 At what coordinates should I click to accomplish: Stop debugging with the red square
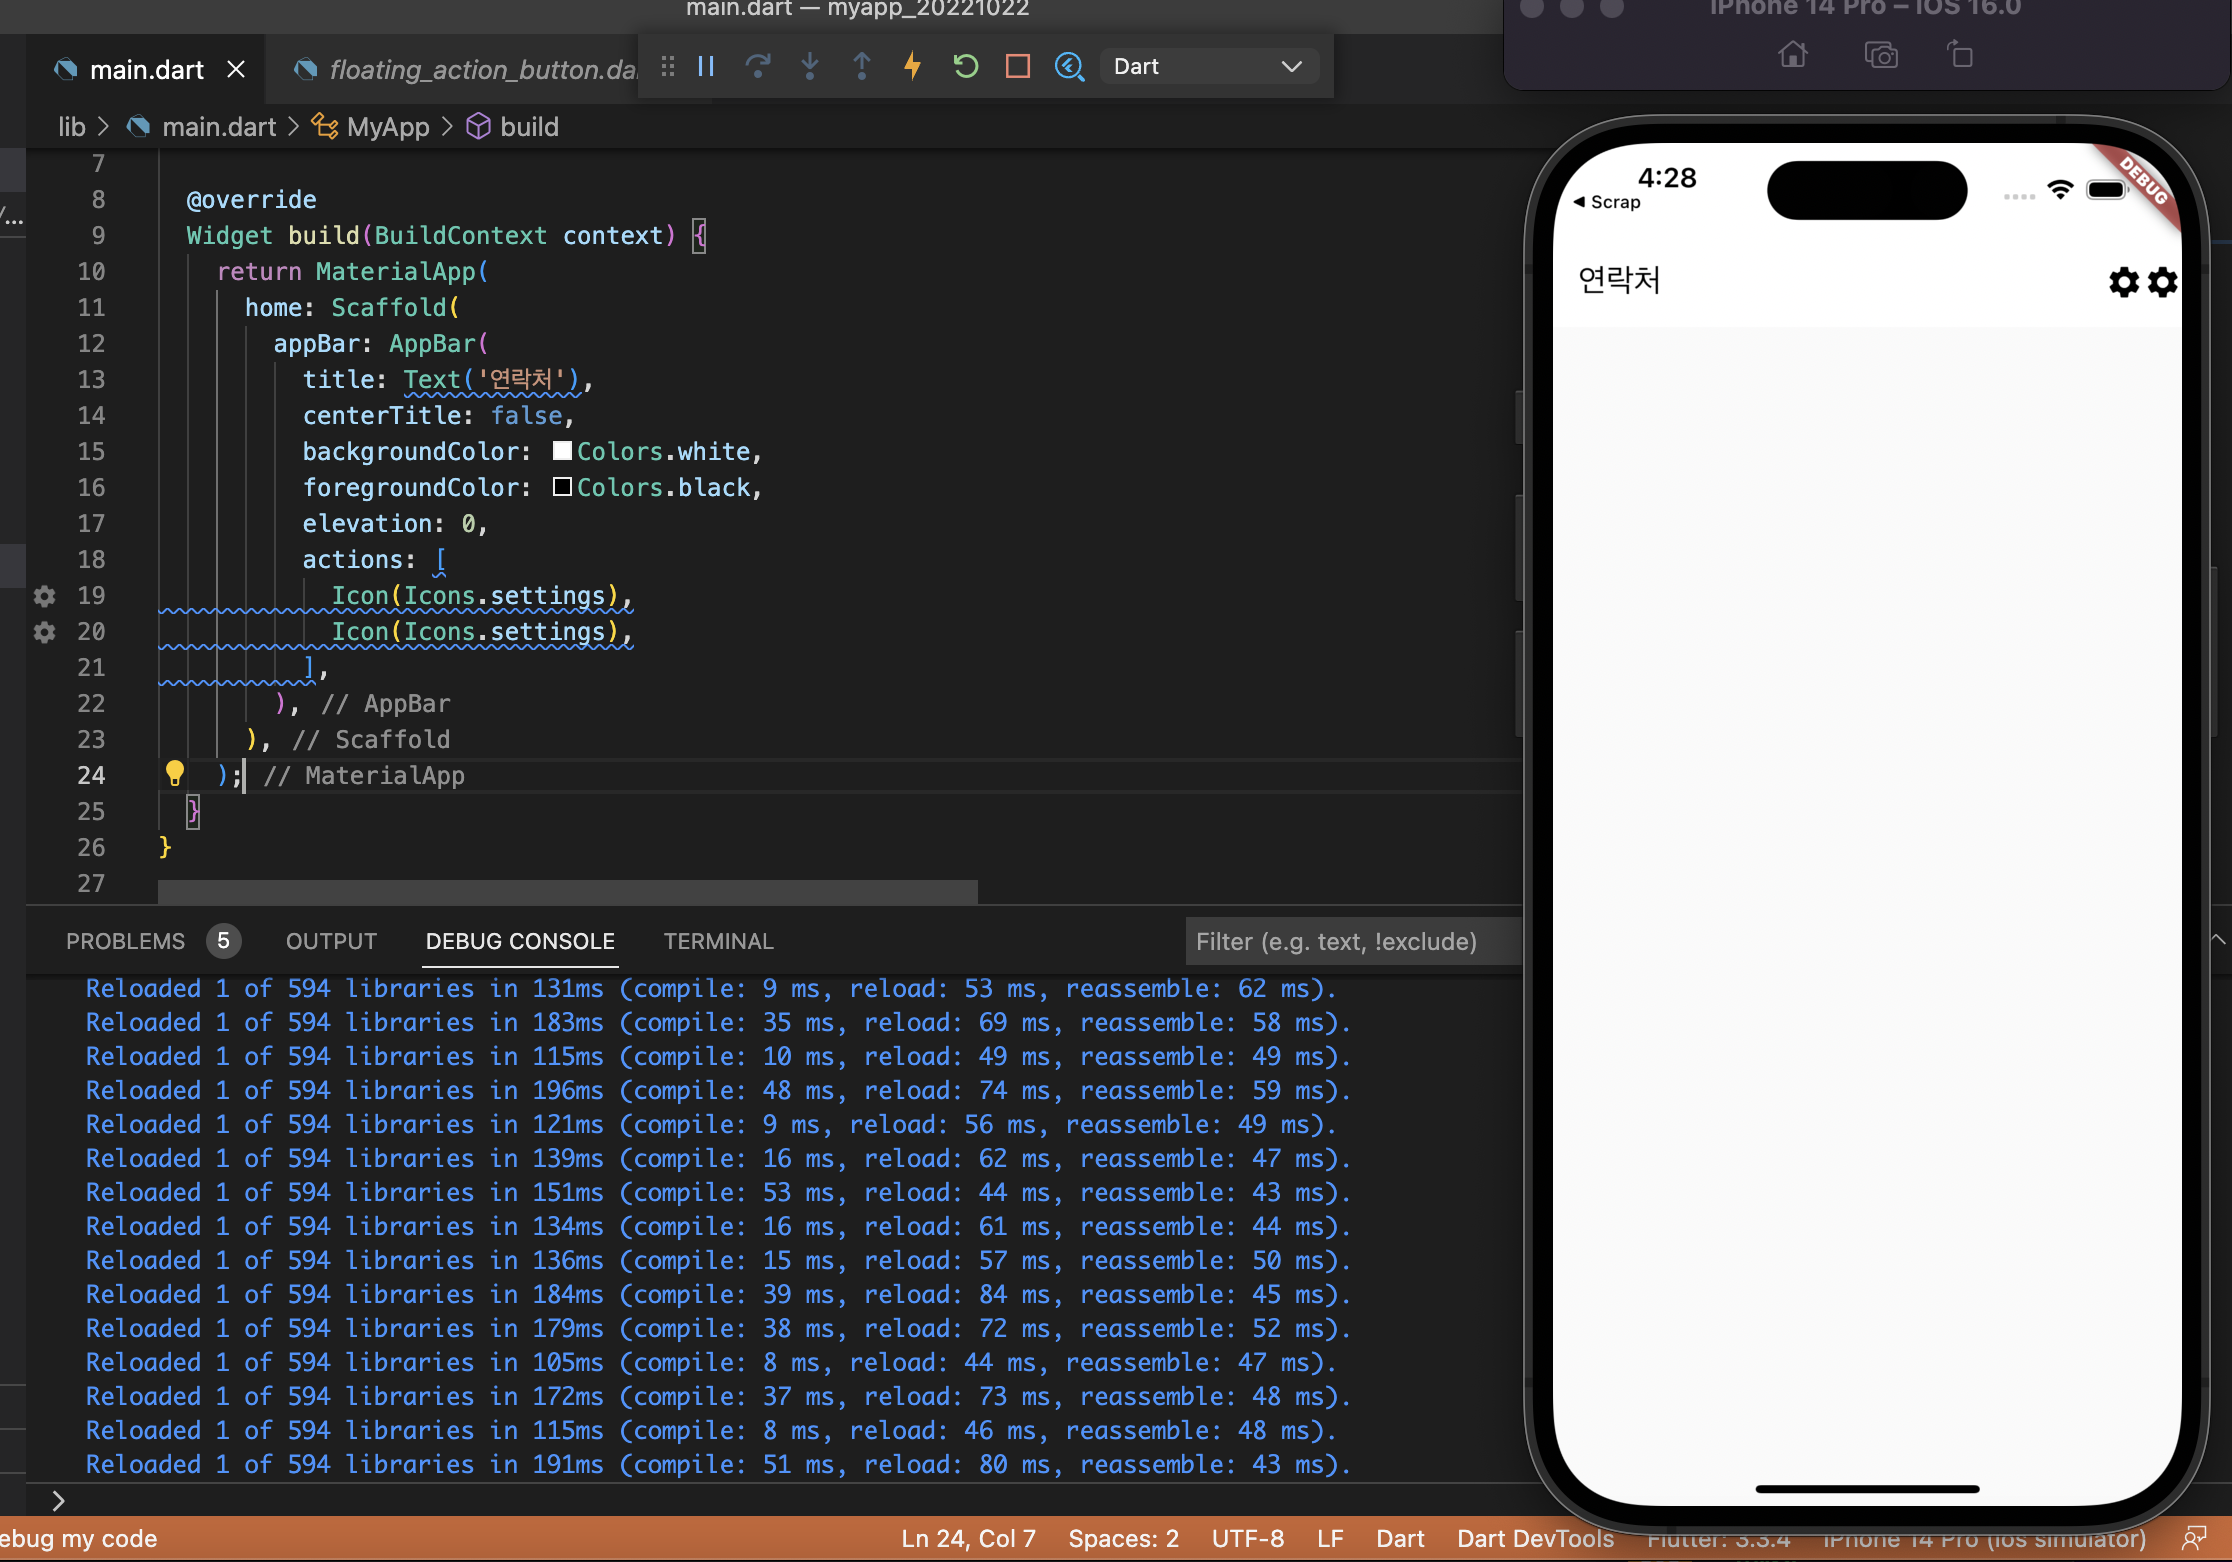click(1018, 67)
